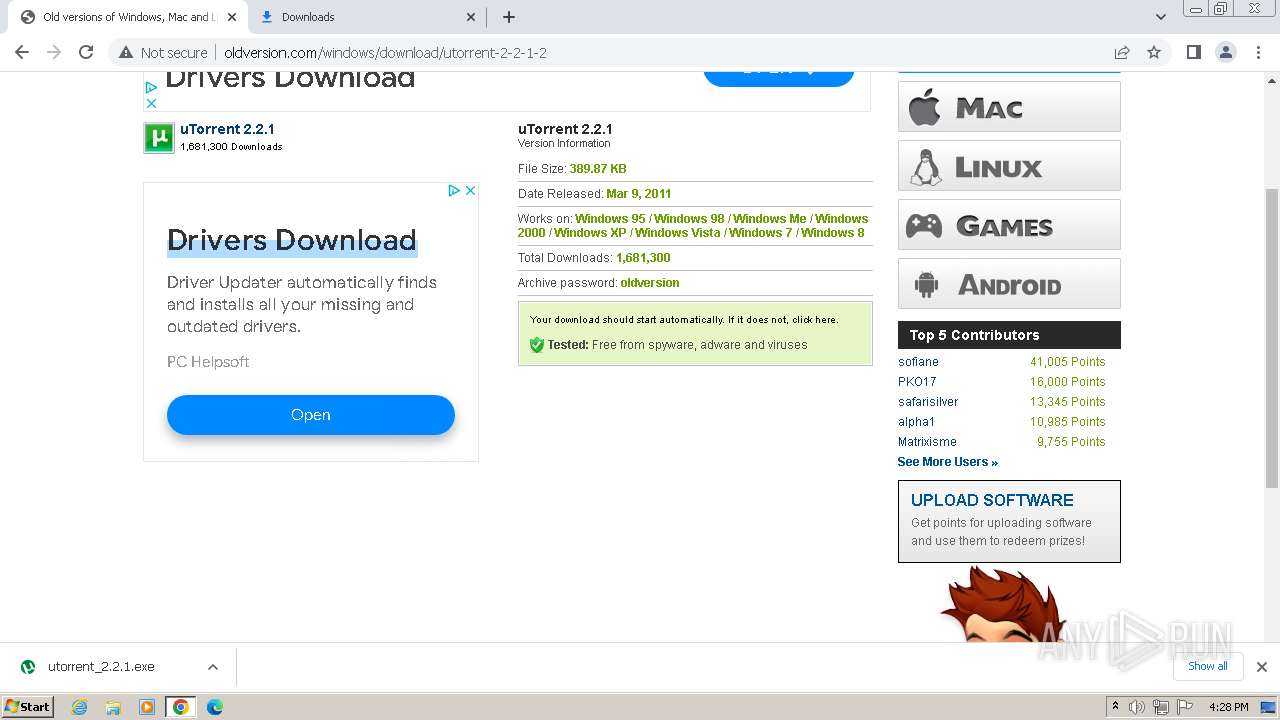Click the 4:28 PM clock
The image size is (1280, 720).
point(1228,707)
